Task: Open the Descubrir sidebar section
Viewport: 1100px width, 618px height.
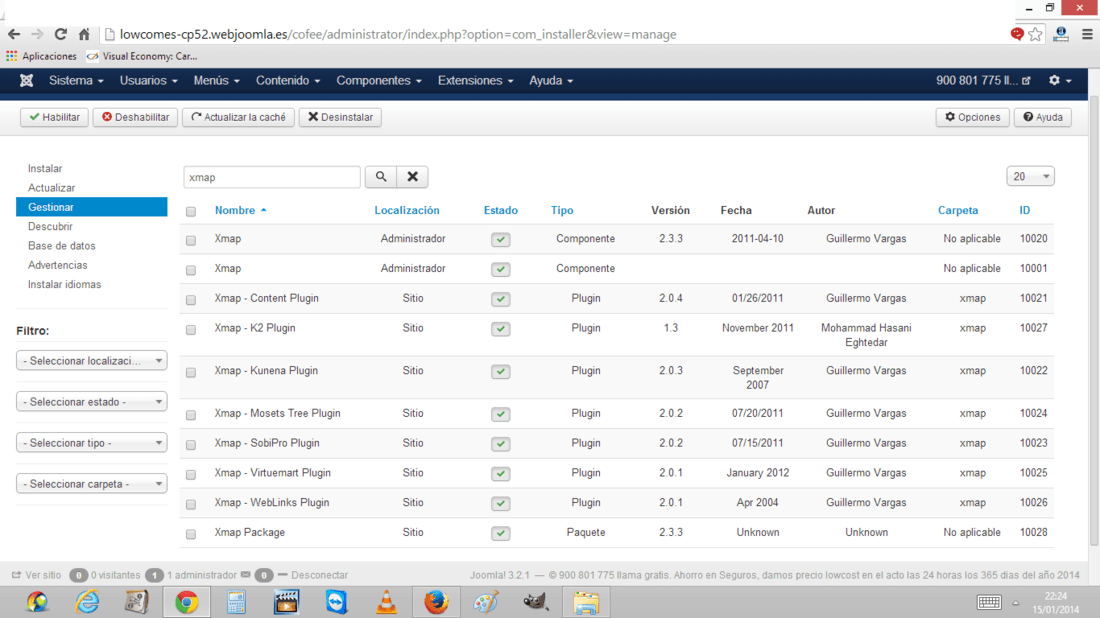Action: (x=50, y=227)
